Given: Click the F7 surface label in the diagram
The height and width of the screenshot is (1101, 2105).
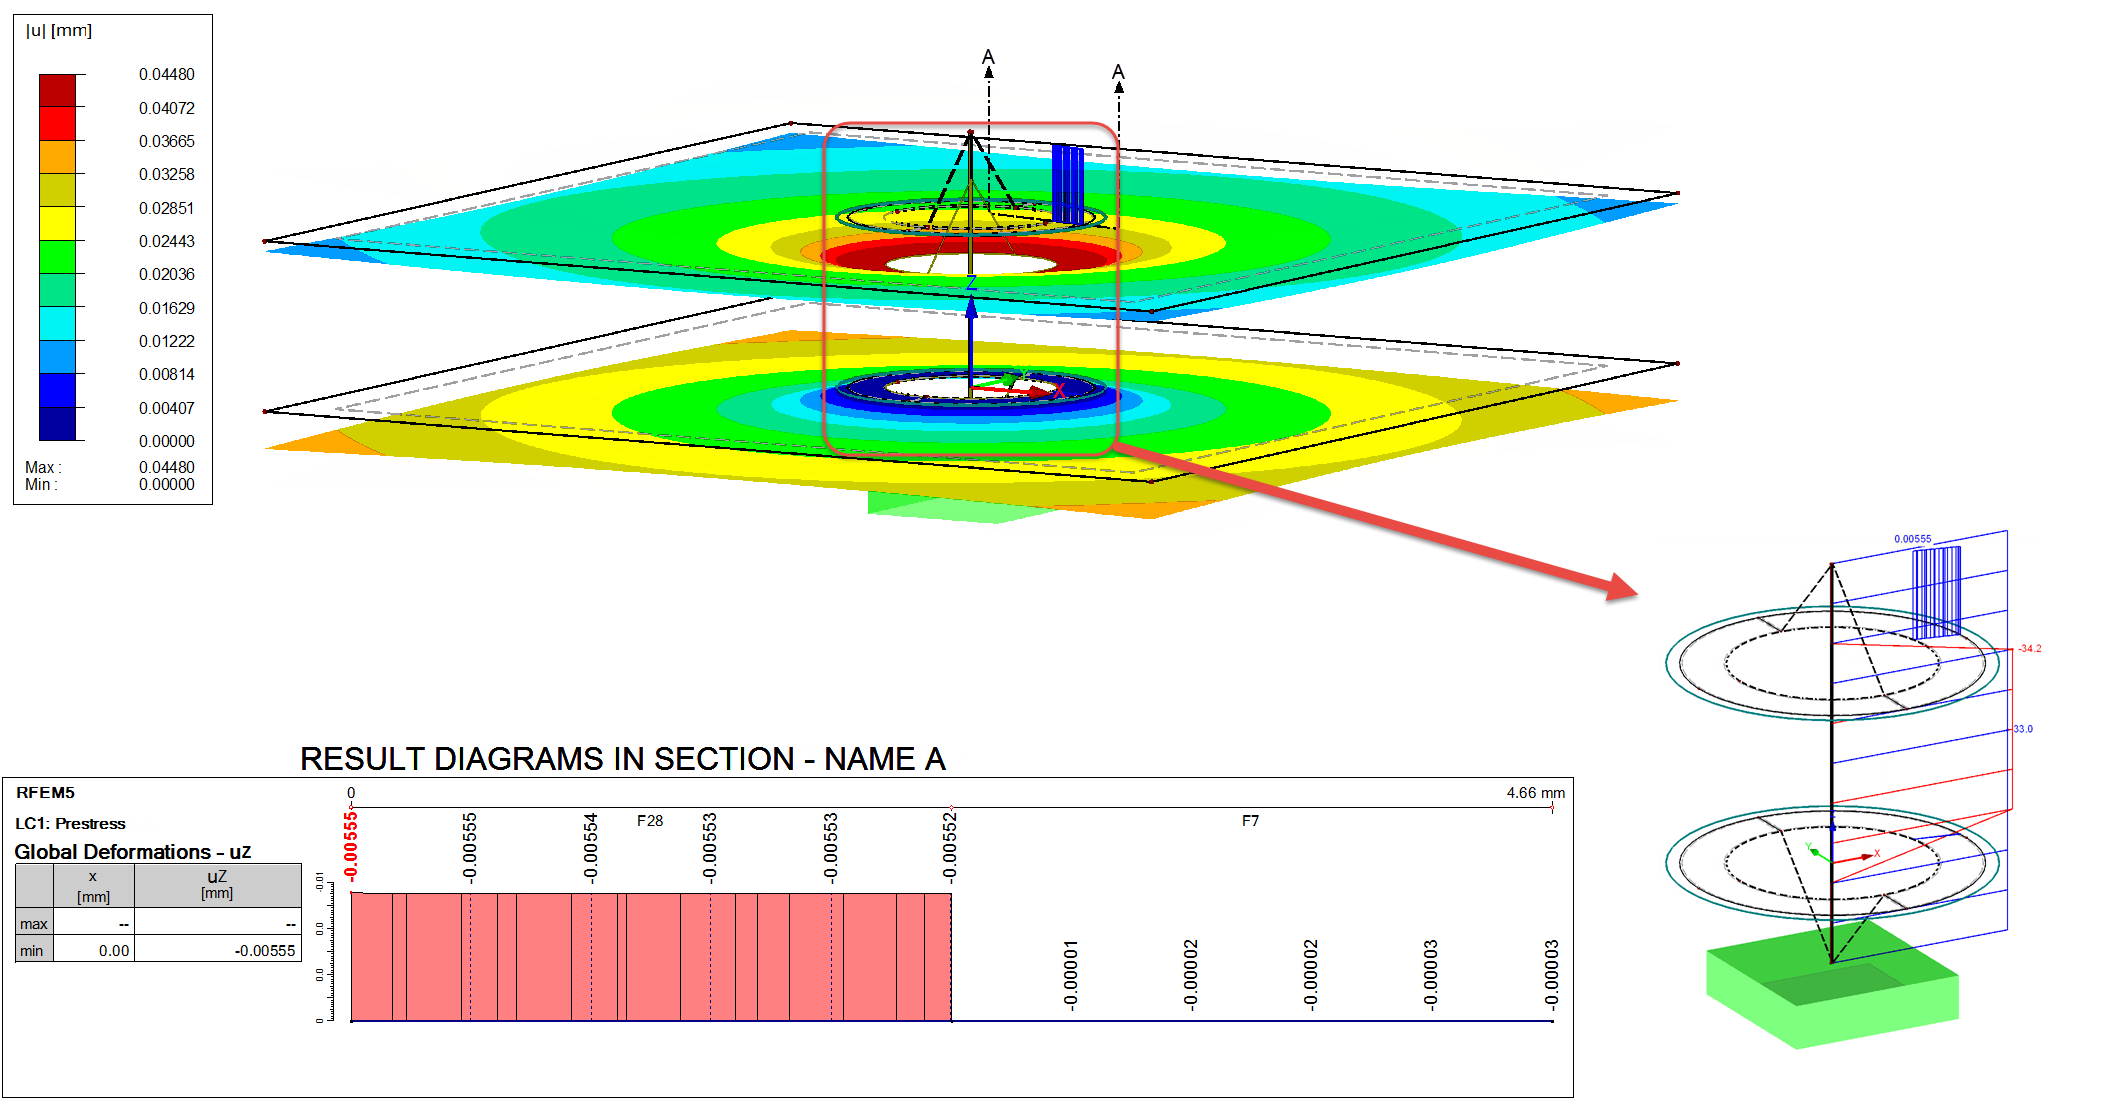Looking at the screenshot, I should tap(1250, 821).
